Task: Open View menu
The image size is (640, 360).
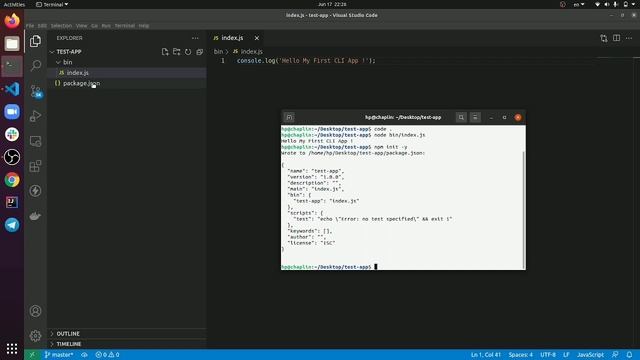Action: [x=81, y=26]
